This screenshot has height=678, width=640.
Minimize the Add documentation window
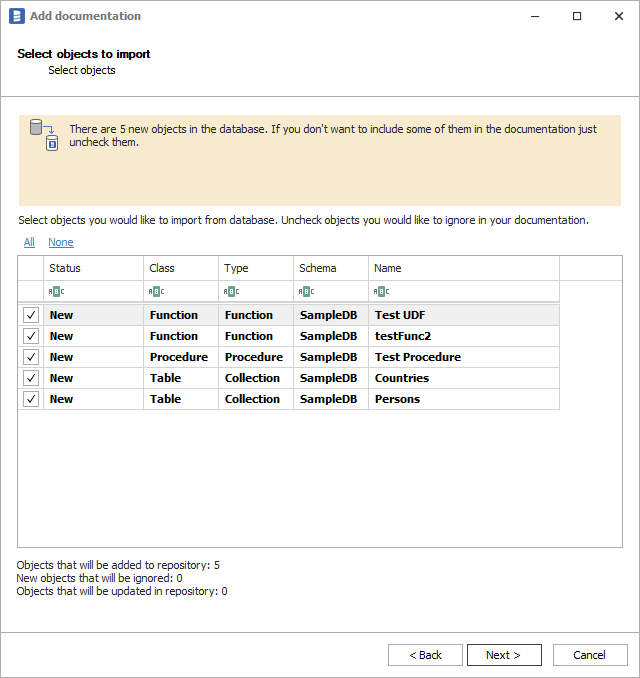[x=535, y=16]
